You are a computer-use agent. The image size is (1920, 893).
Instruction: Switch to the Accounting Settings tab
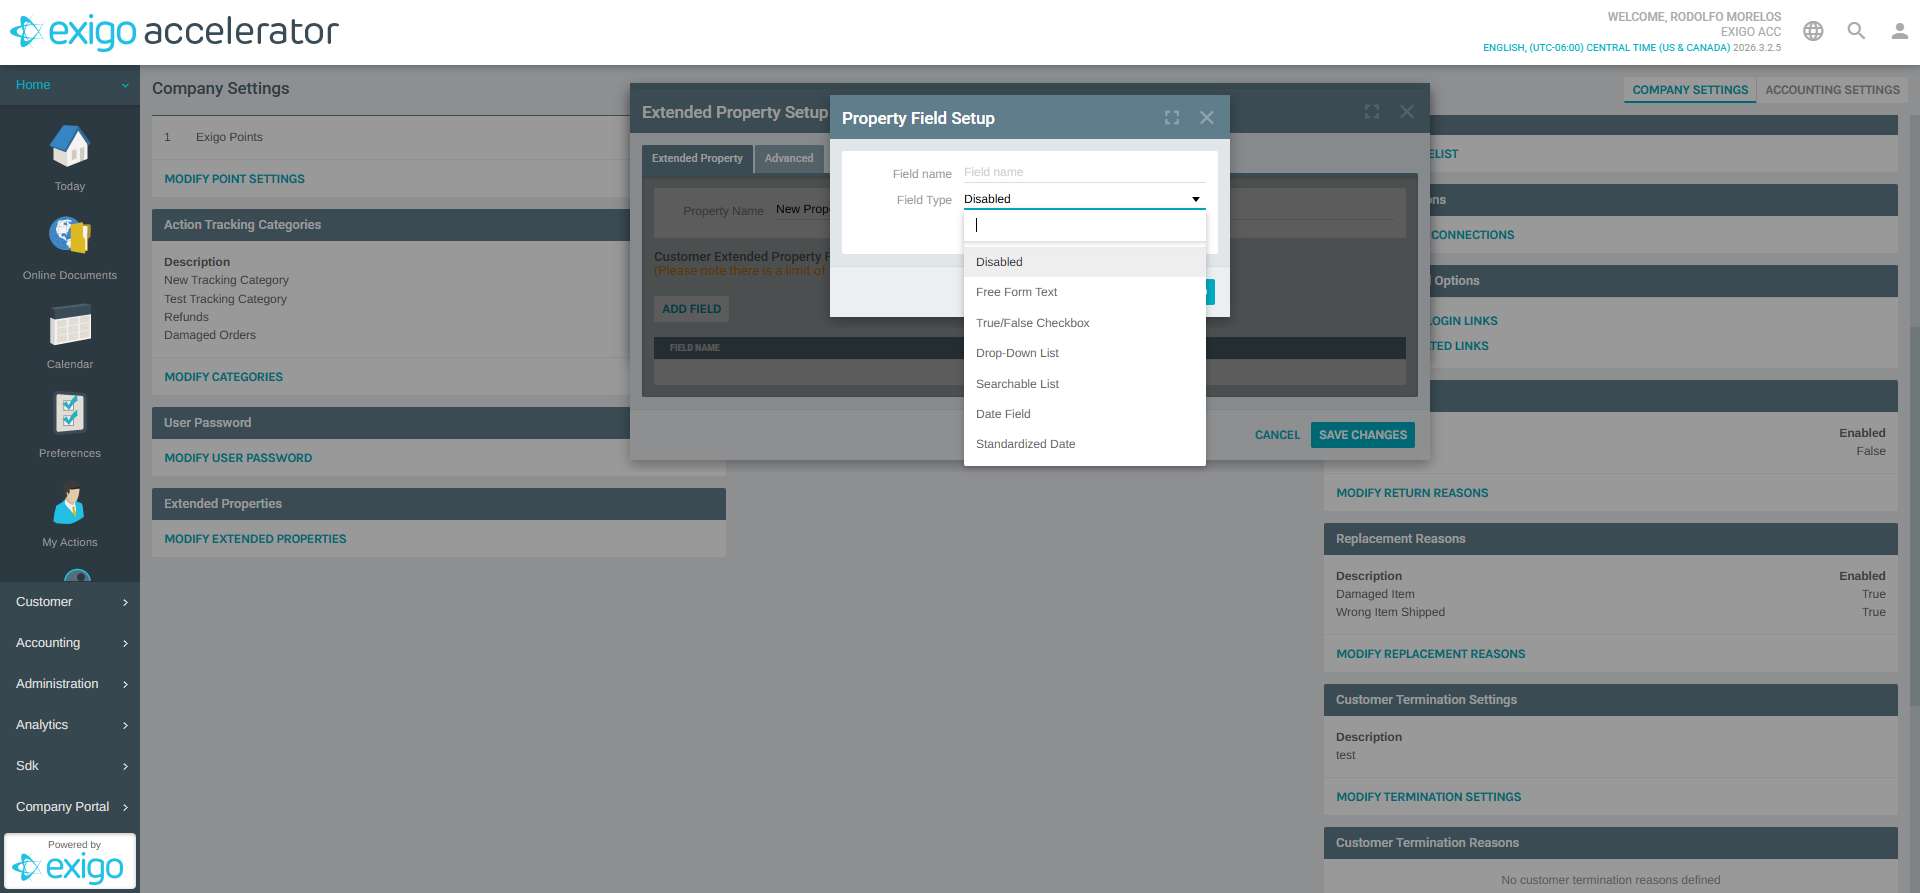(1832, 90)
